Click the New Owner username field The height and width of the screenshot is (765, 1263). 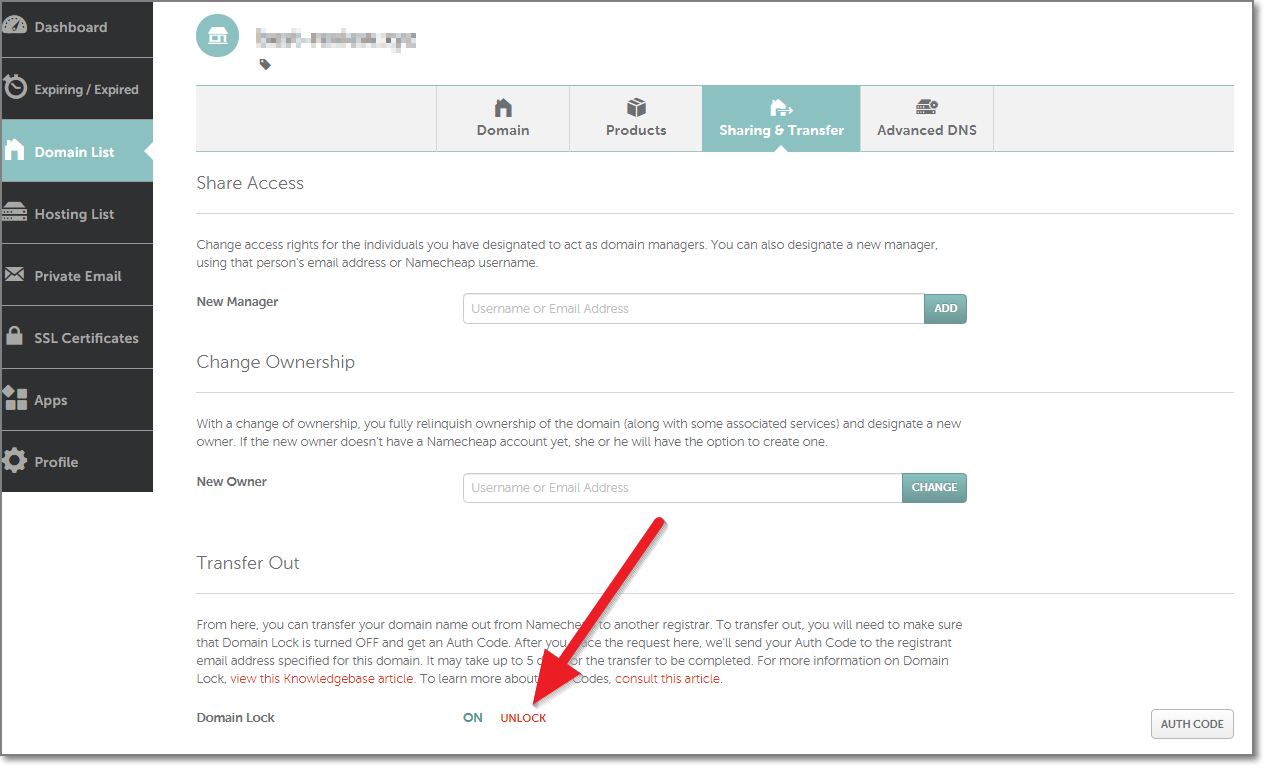(682, 487)
